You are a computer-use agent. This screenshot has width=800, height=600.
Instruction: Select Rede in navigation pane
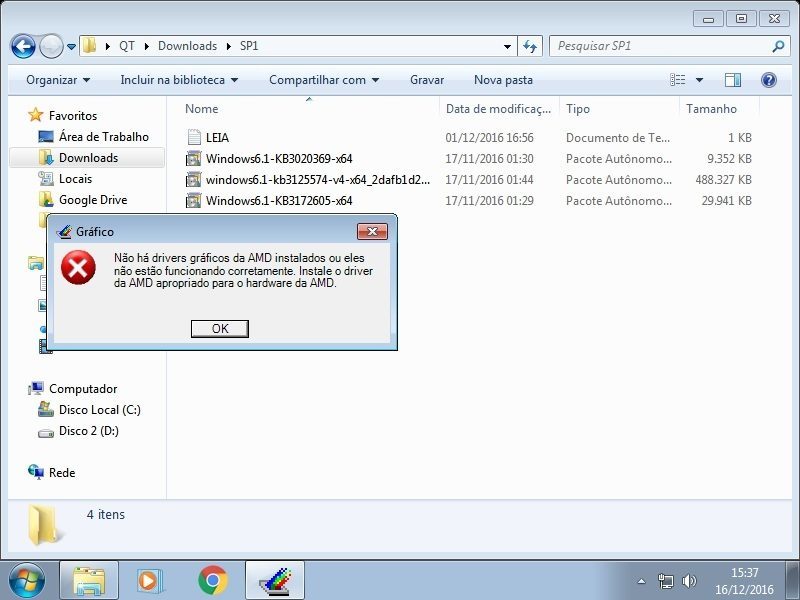pyautogui.click(x=62, y=473)
